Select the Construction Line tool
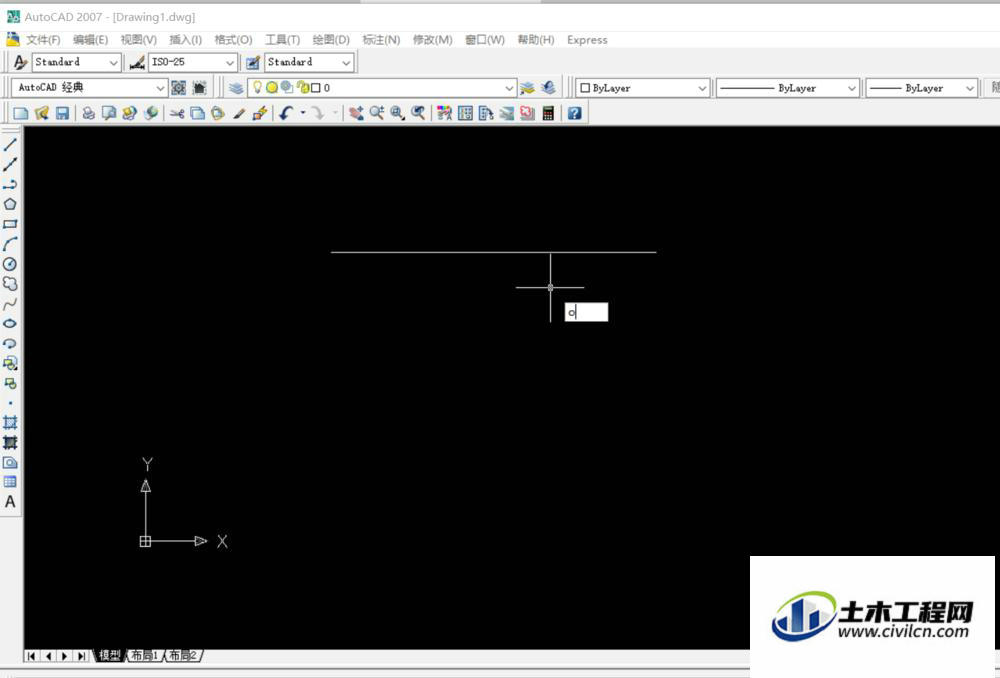Viewport: 1000px width, 678px height. click(10, 164)
